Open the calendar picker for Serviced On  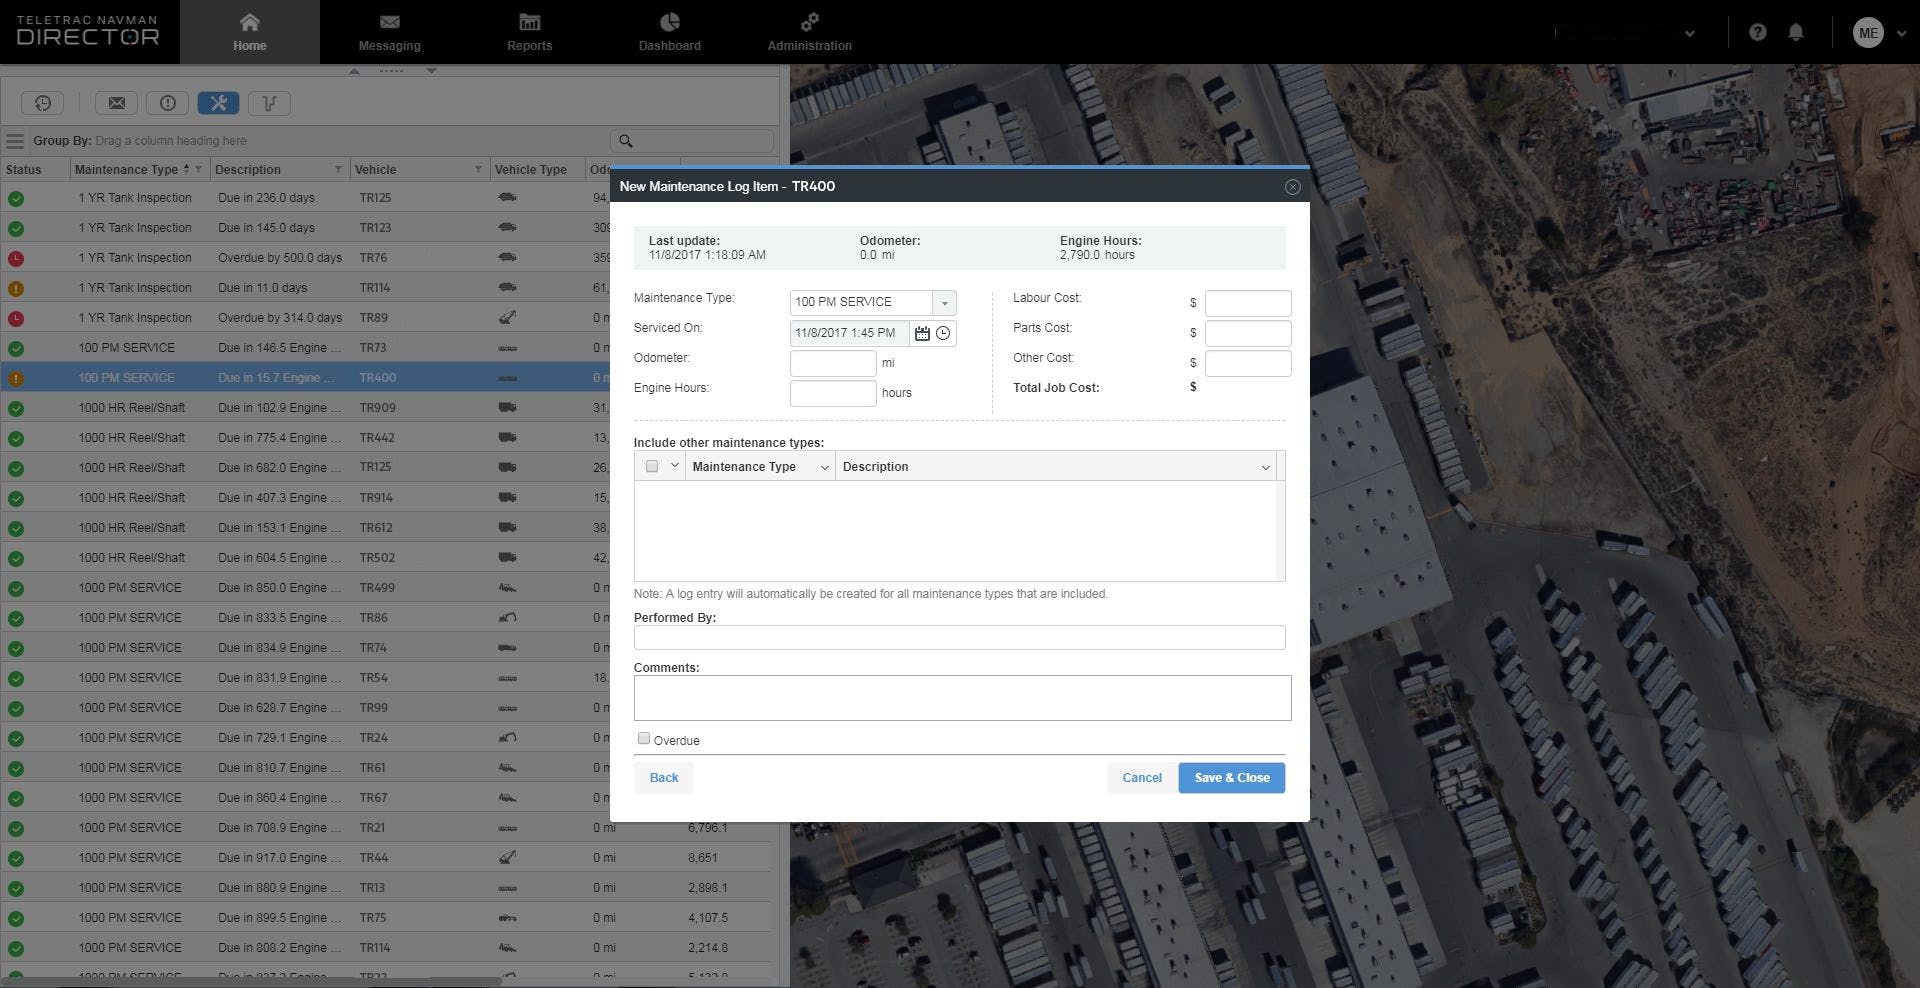point(922,333)
